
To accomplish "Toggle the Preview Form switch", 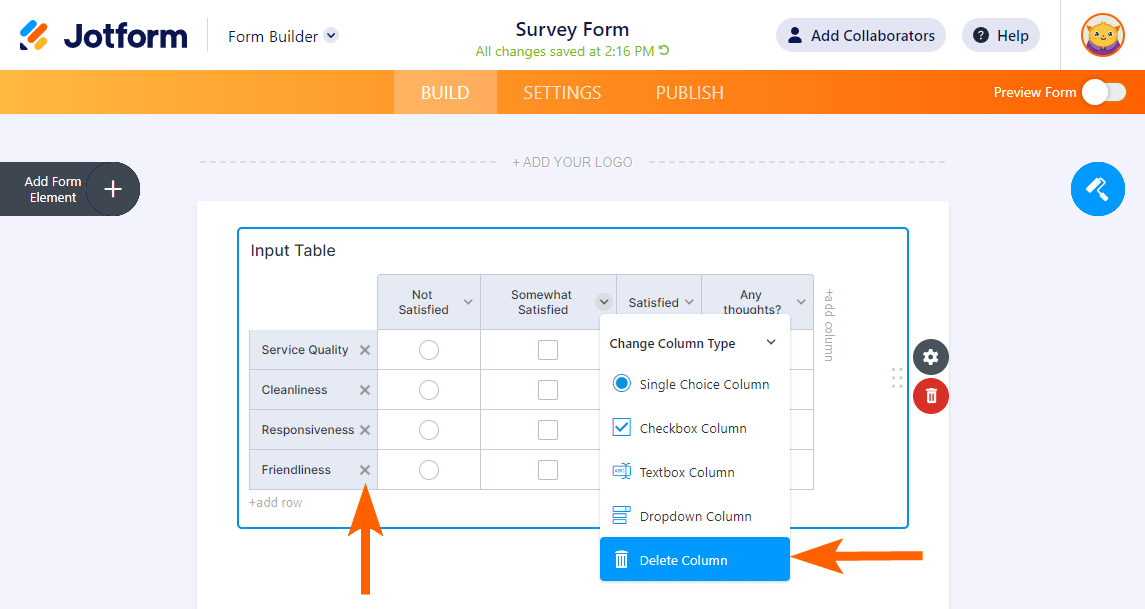I will coord(1103,92).
